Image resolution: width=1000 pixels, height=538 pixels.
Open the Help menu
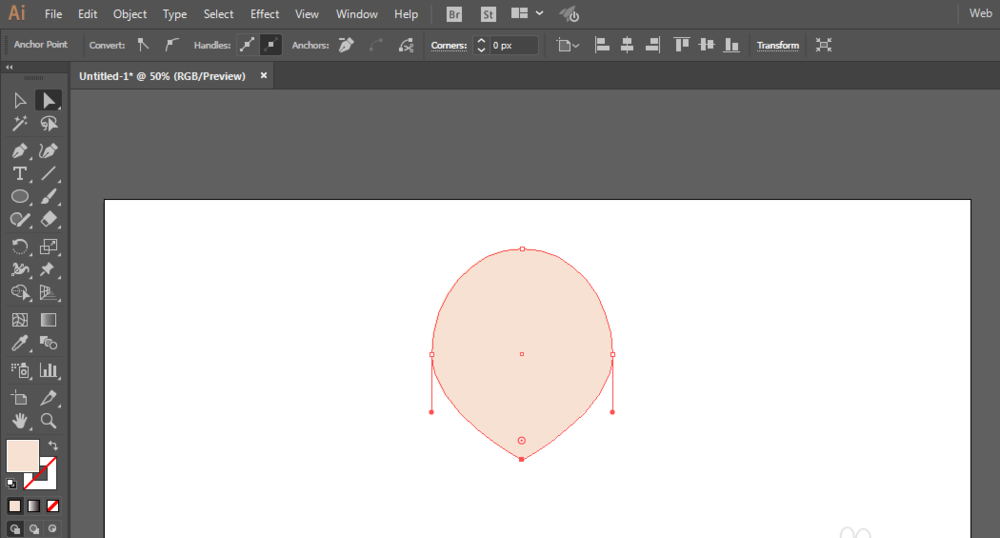406,14
